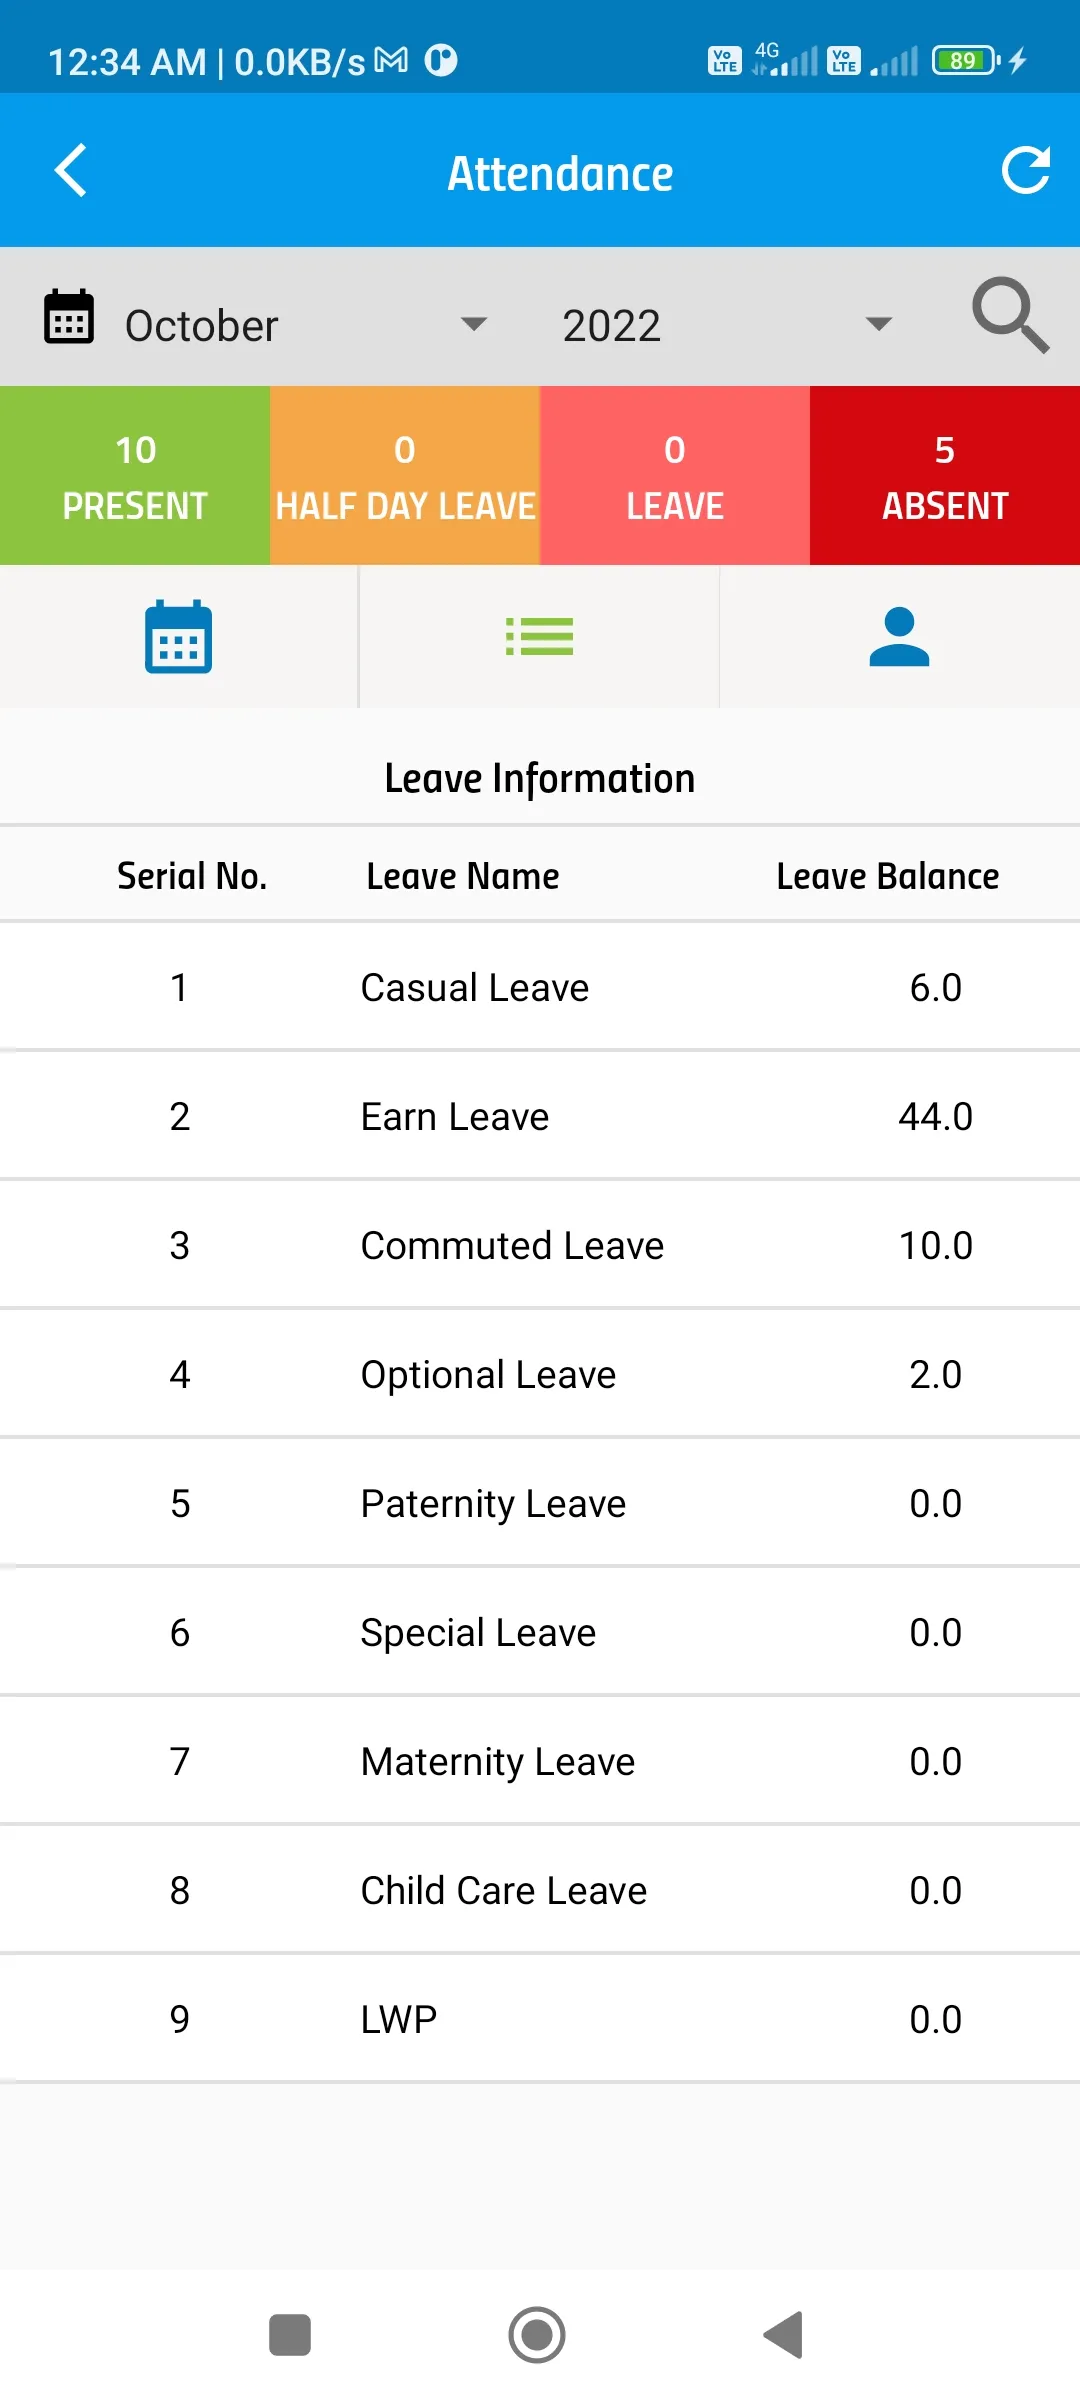
Task: Tap the calendar icon beside October
Action: point(69,317)
